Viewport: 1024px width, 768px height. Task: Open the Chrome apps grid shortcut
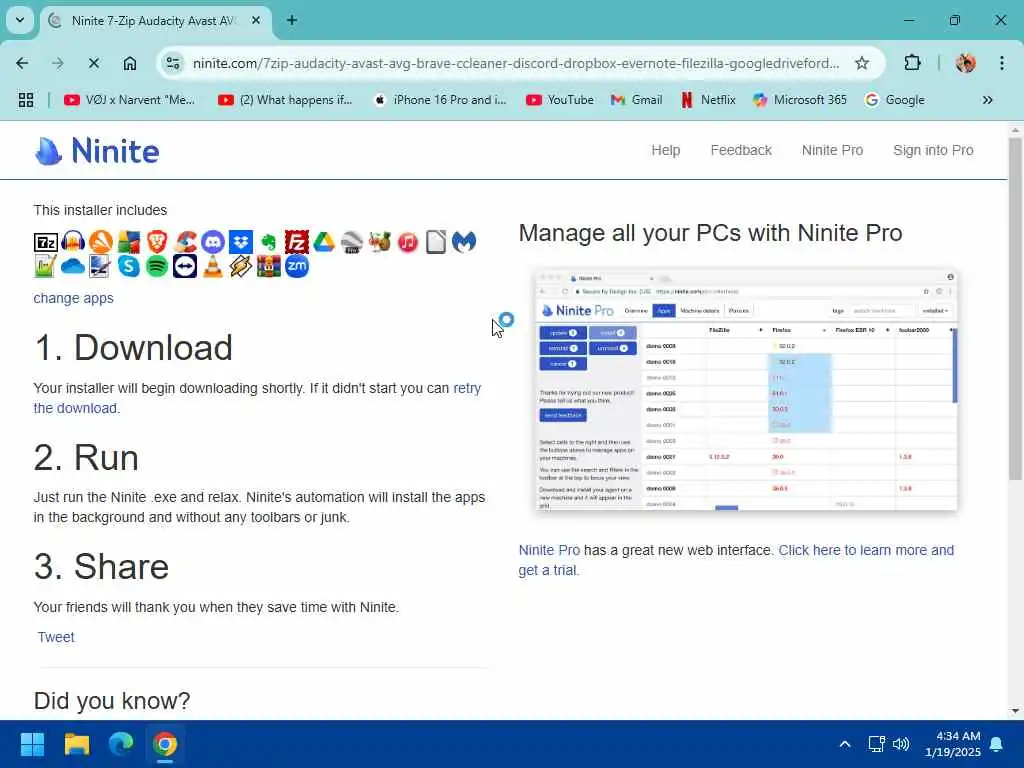[x=26, y=100]
